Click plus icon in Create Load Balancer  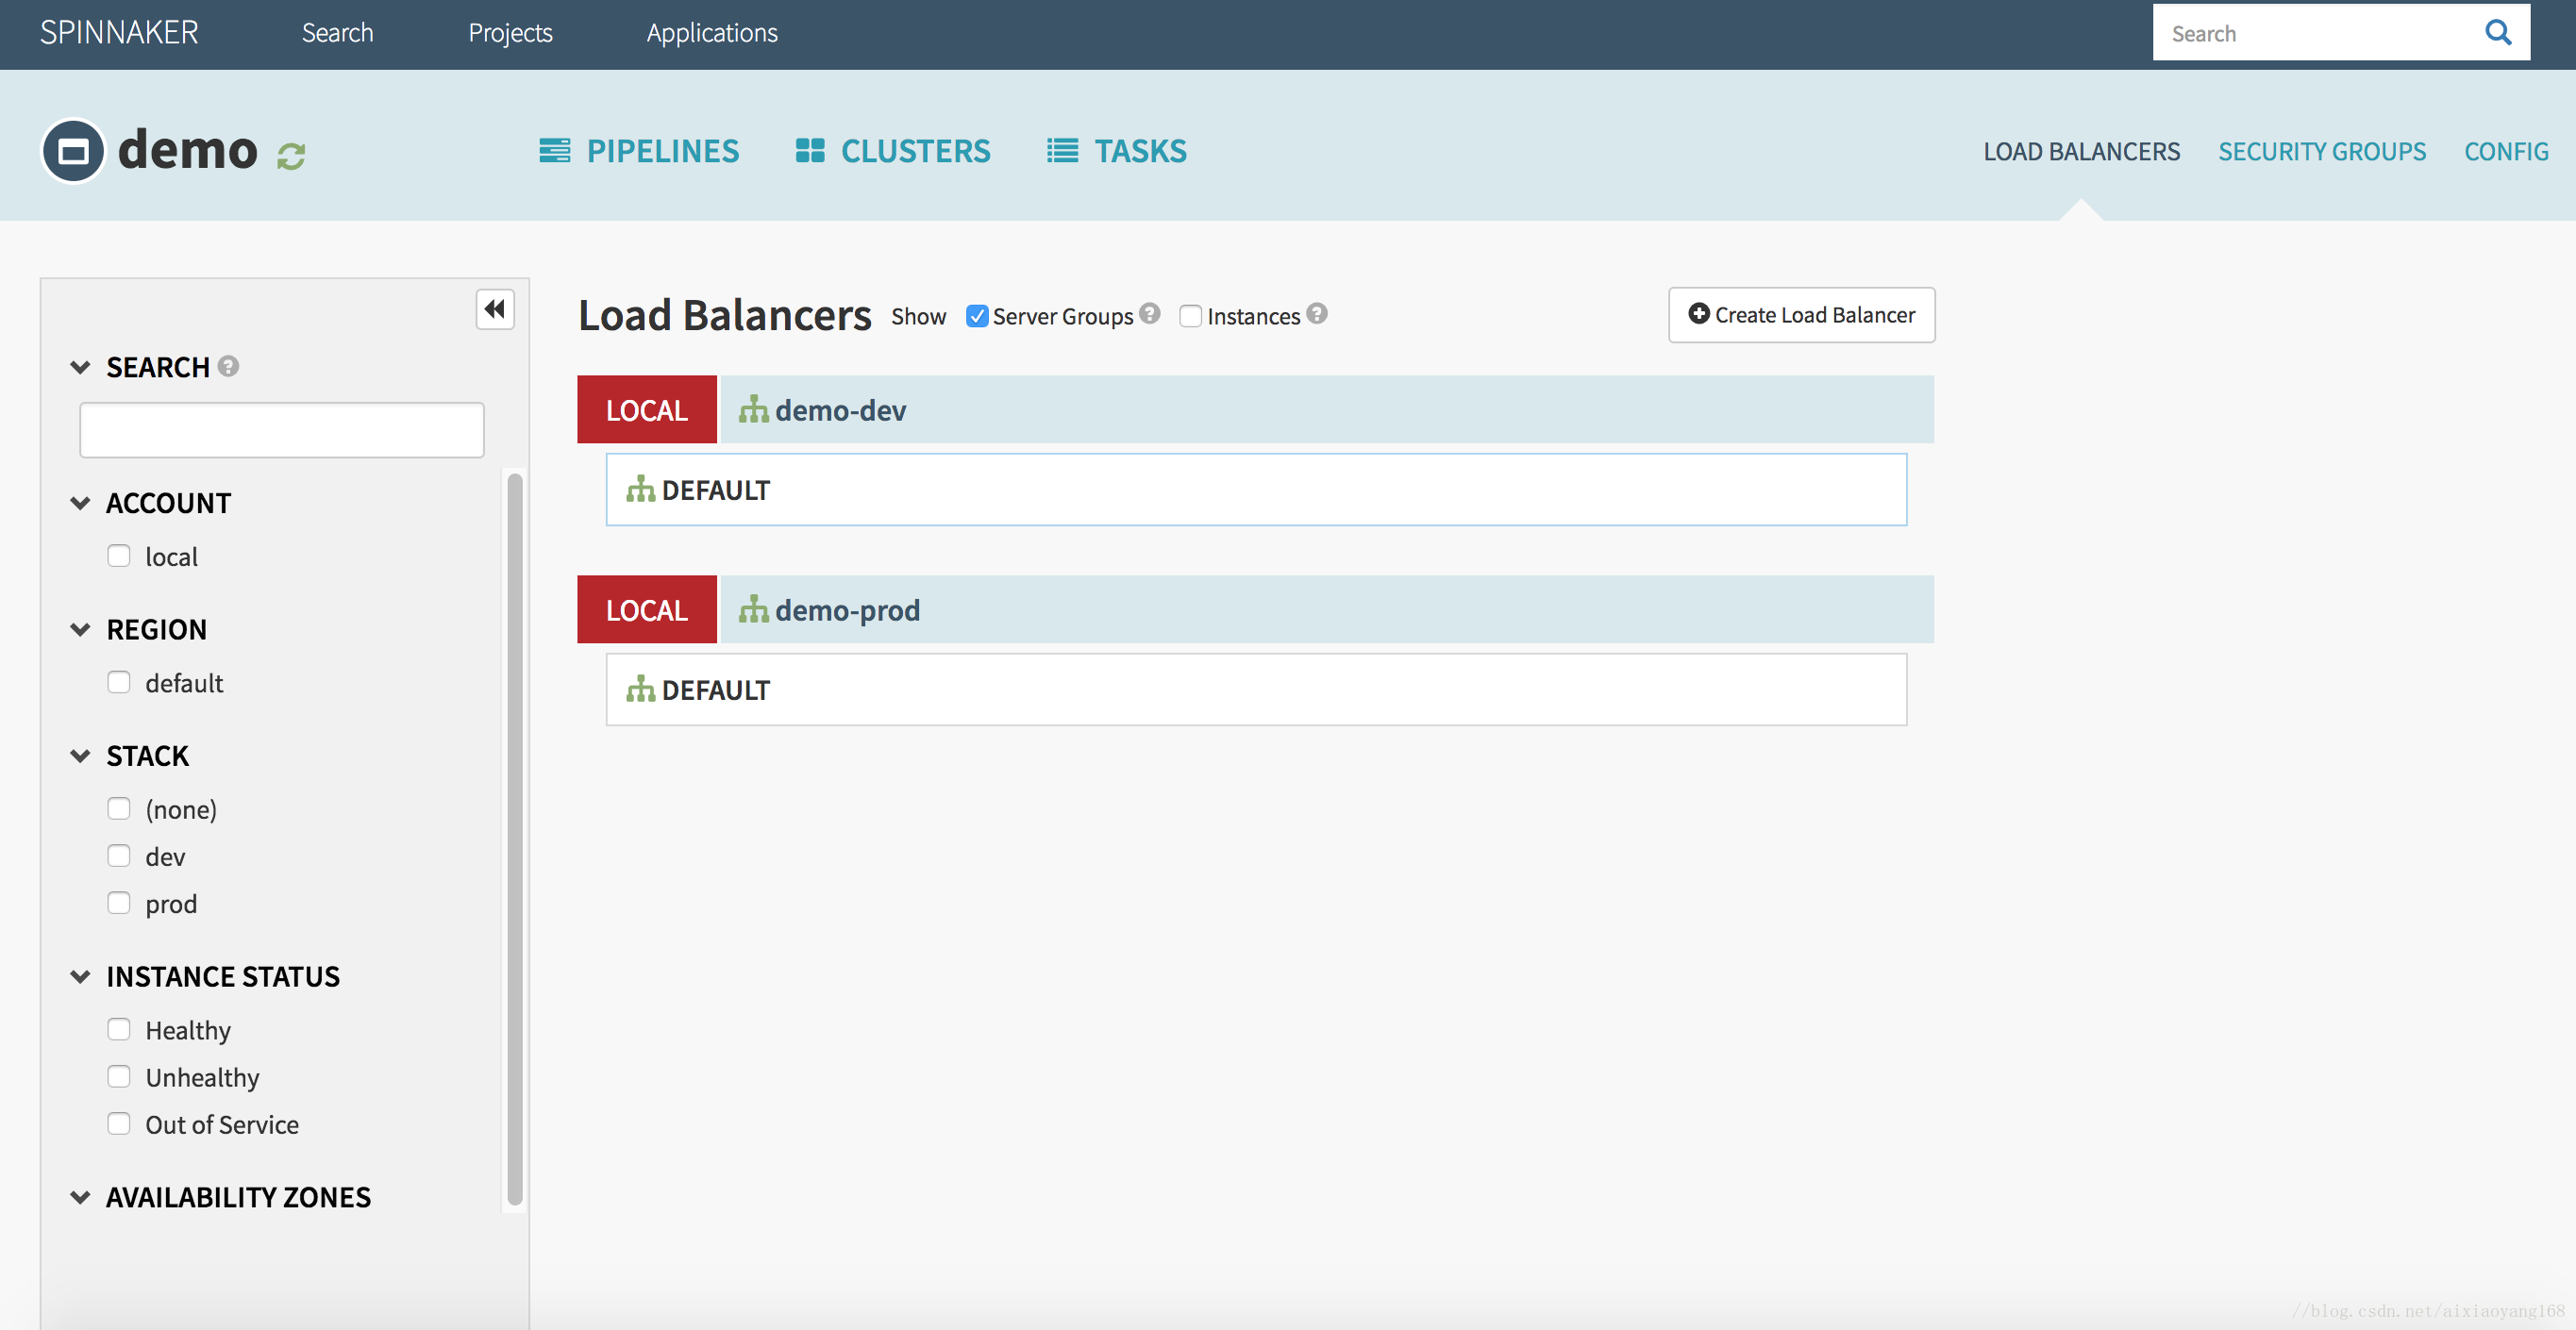click(1699, 313)
